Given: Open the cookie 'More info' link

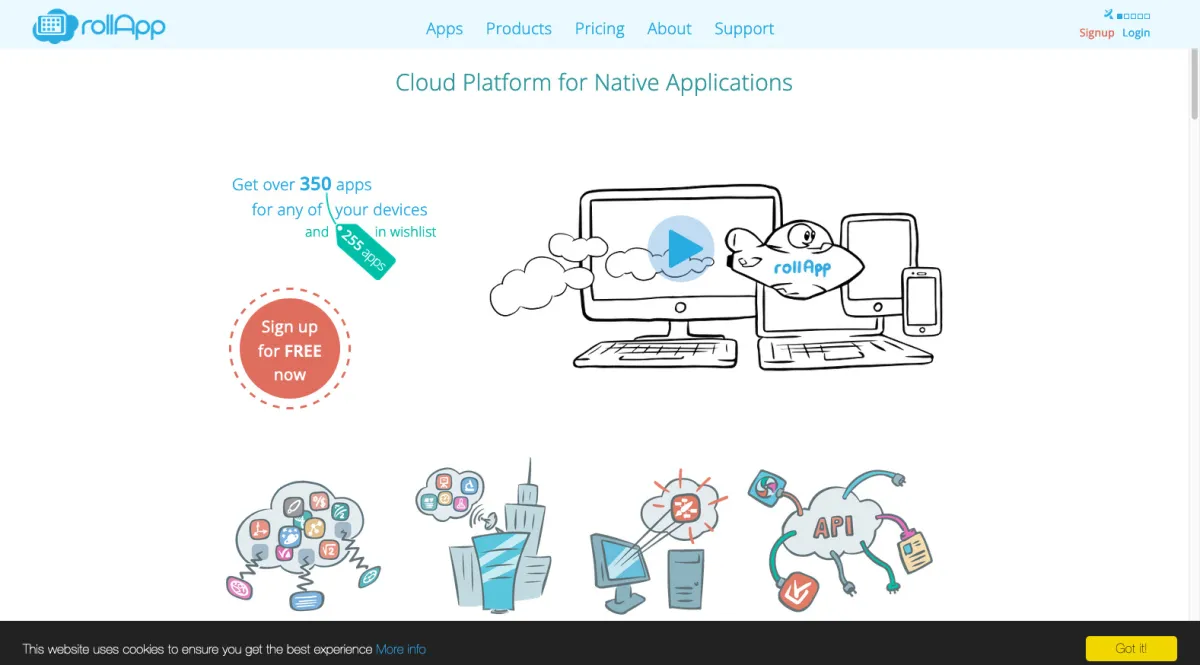Looking at the screenshot, I should (401, 649).
